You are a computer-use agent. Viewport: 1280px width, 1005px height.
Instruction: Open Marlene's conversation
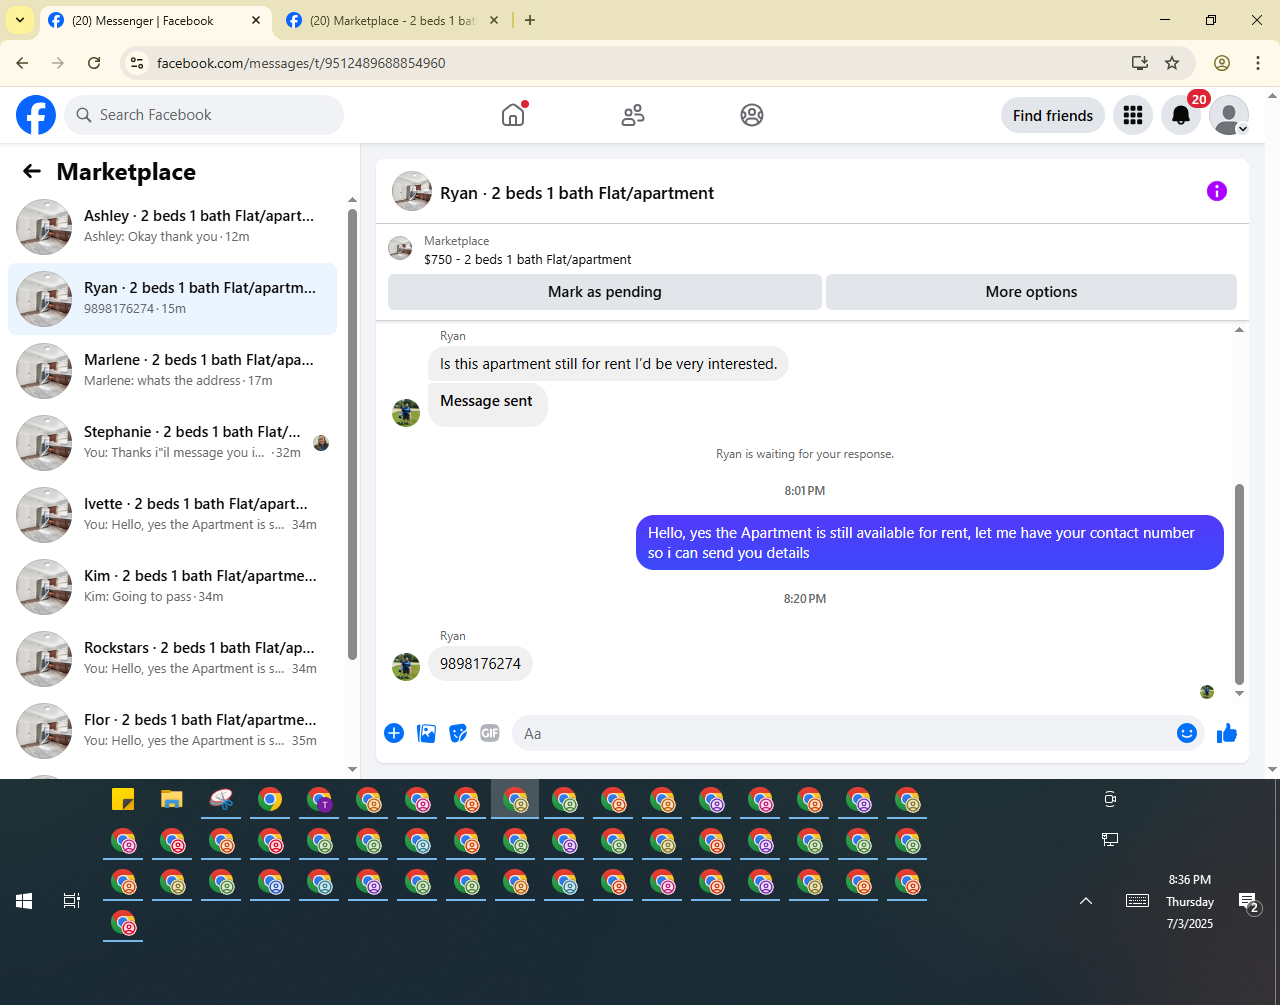[x=172, y=371]
